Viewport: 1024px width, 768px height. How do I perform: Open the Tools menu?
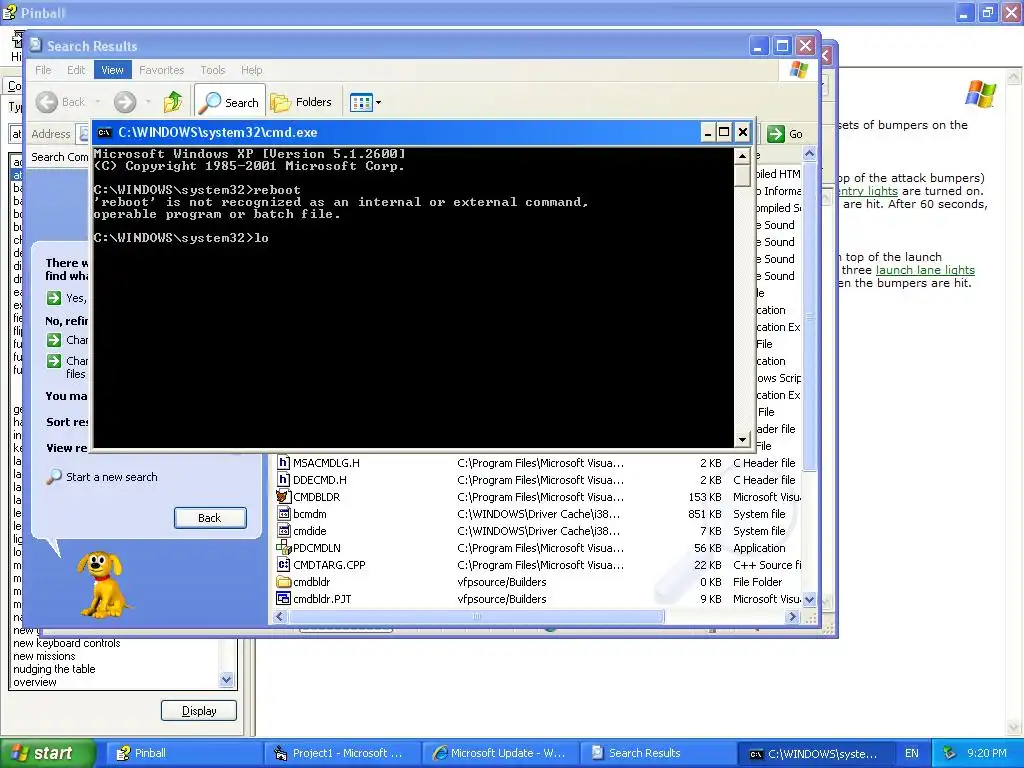click(212, 70)
